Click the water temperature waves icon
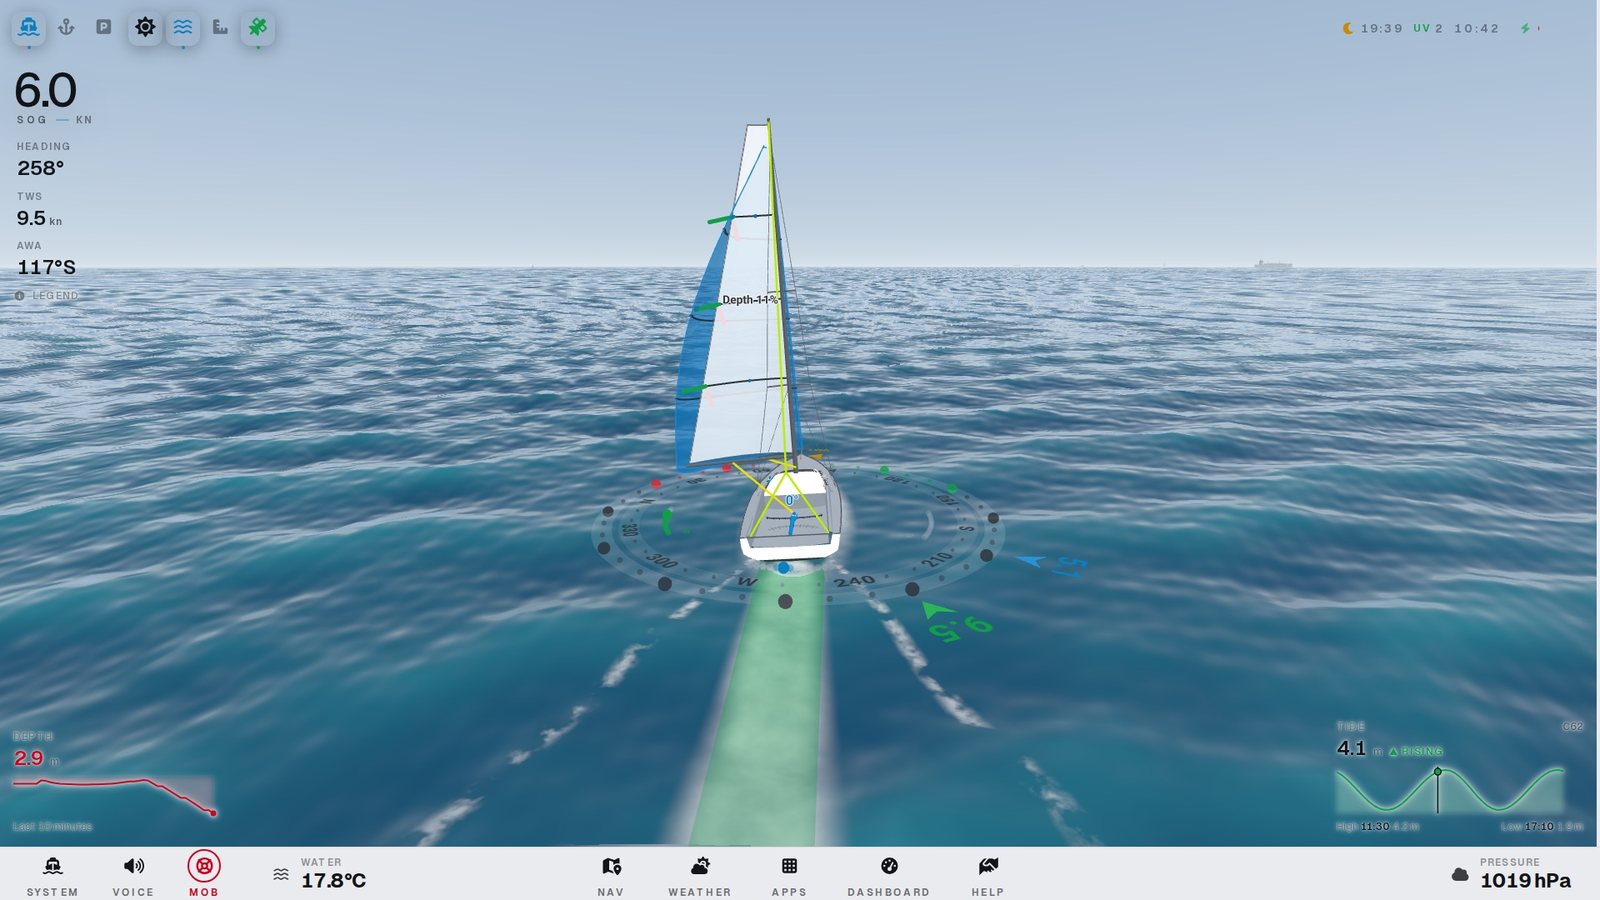1600x900 pixels. [281, 875]
